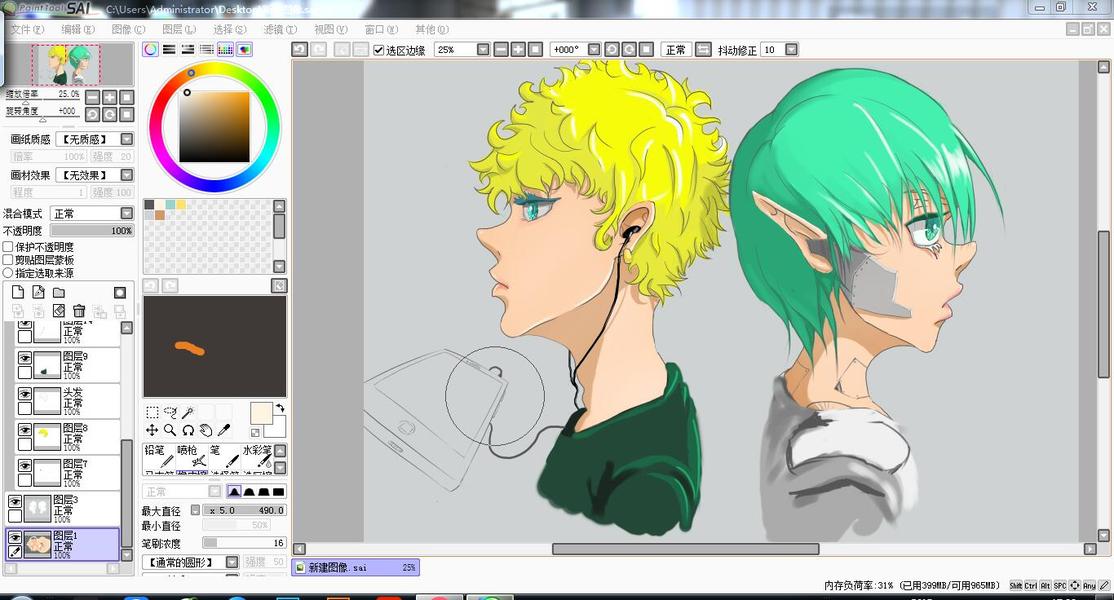Create a new linework layer
1114x600 pixels.
click(38, 292)
